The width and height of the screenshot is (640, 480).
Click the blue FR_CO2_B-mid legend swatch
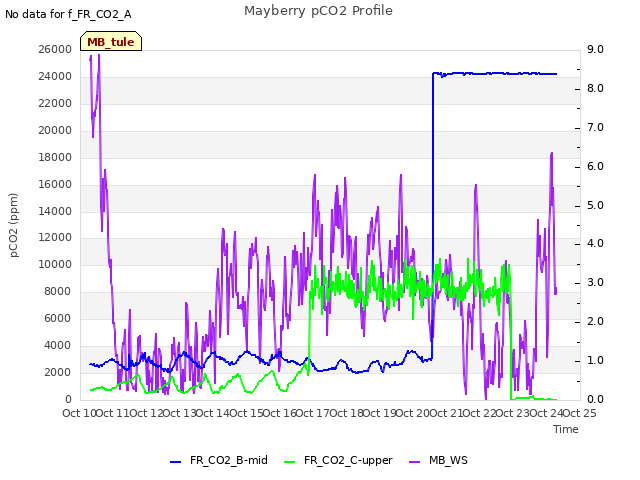pyautogui.click(x=176, y=462)
